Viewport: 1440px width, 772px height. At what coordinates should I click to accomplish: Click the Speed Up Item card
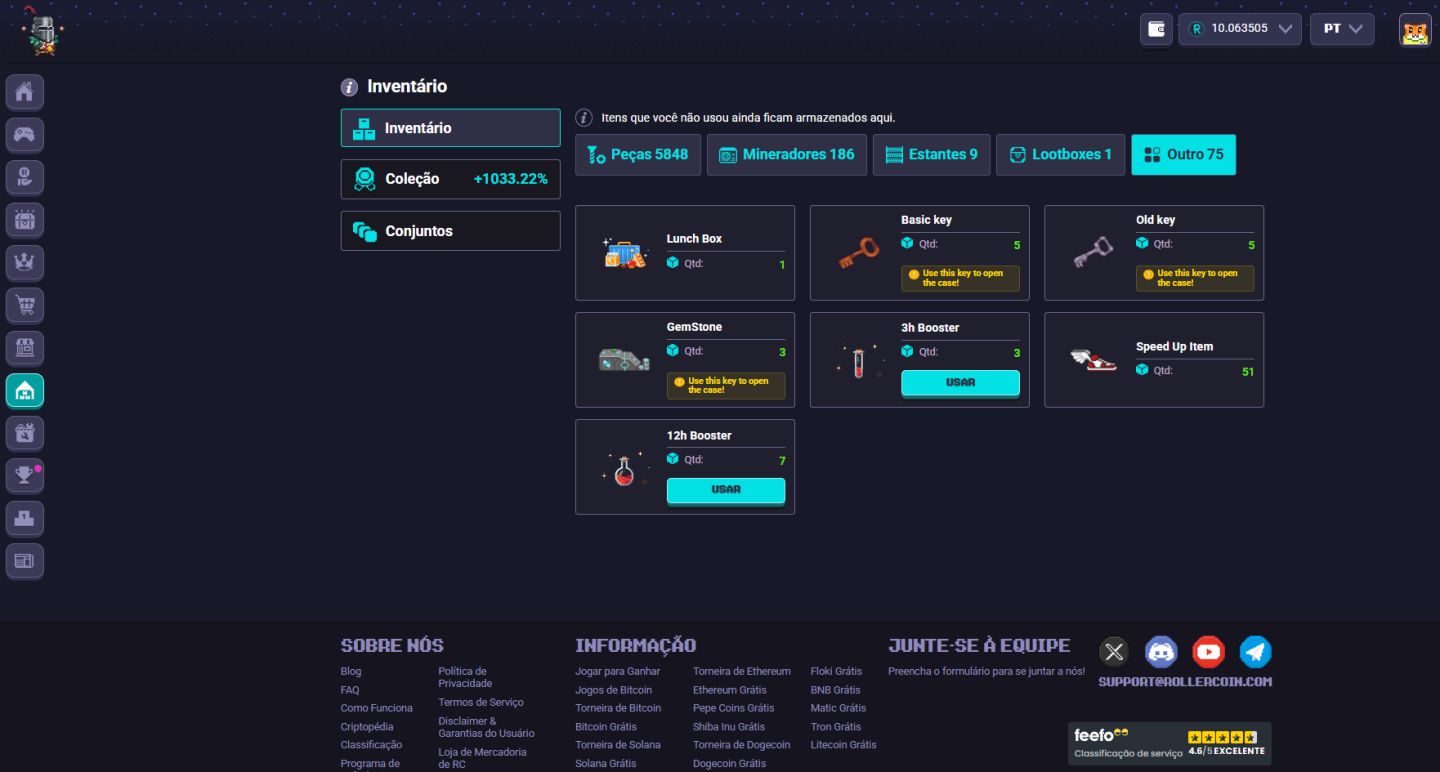(x=1154, y=360)
